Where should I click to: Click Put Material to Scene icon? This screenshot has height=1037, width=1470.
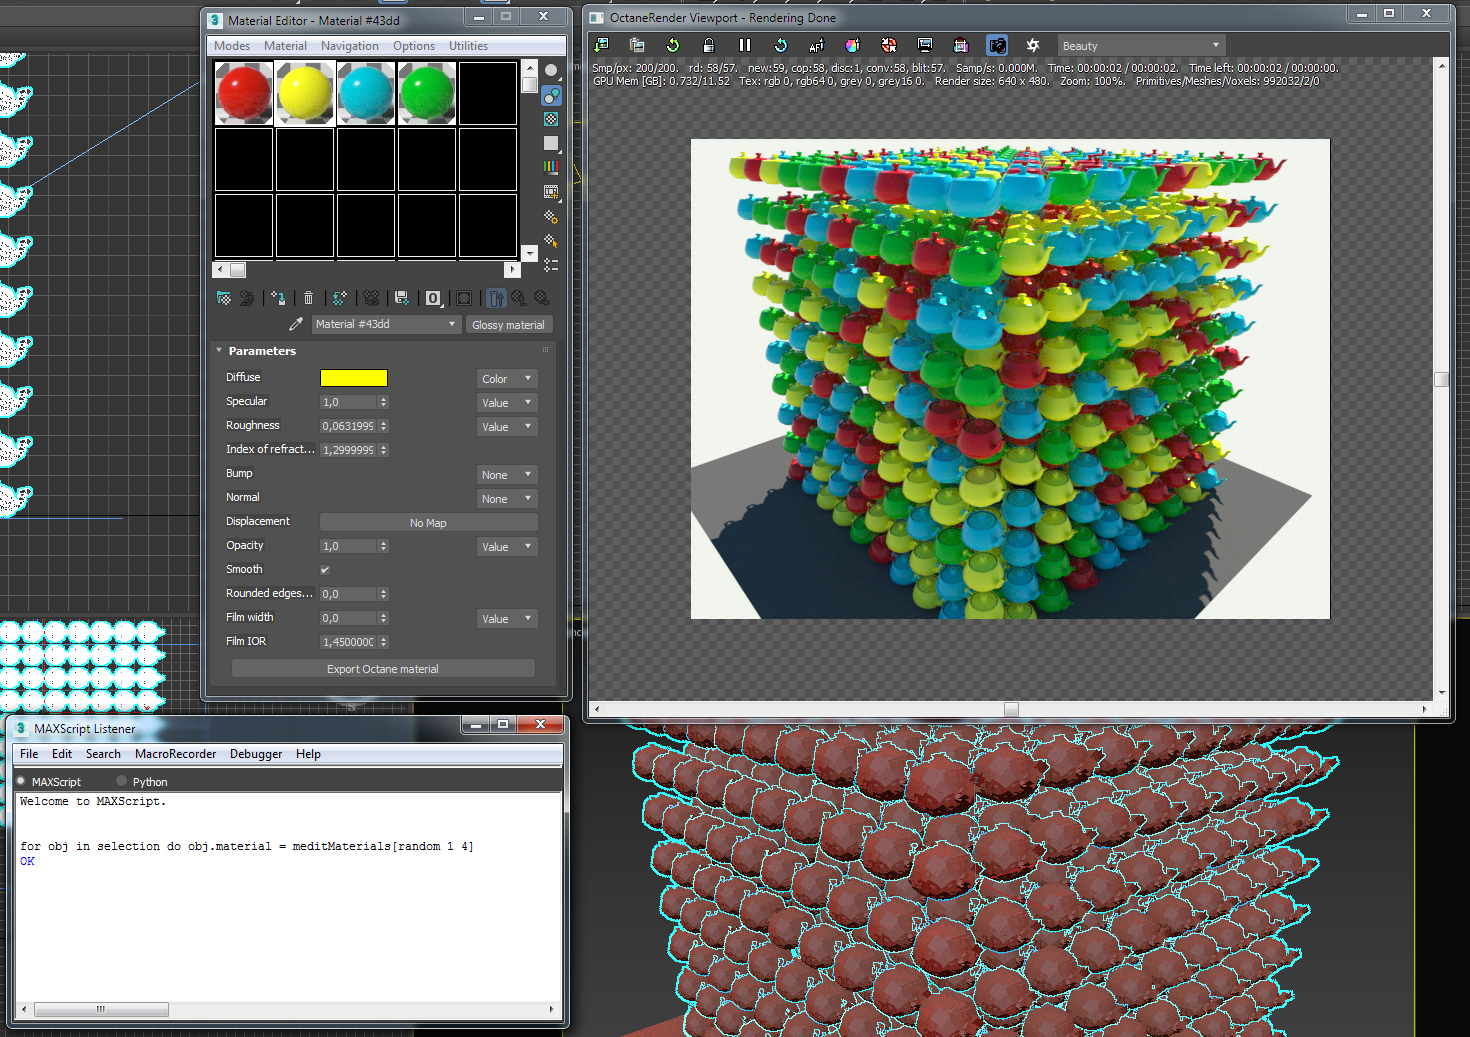(247, 298)
